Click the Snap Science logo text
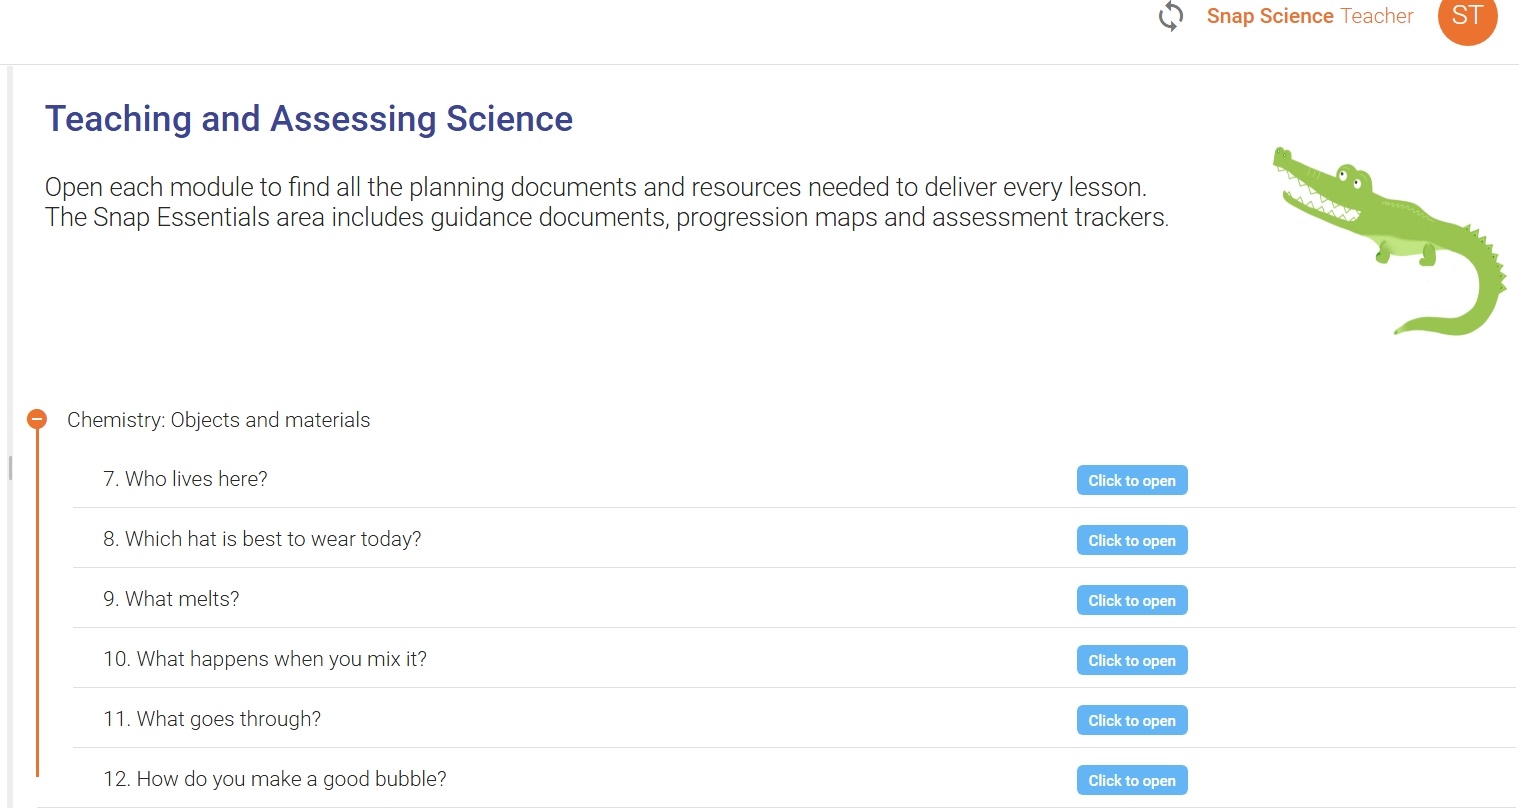This screenshot has height=808, width=1519. (1270, 16)
